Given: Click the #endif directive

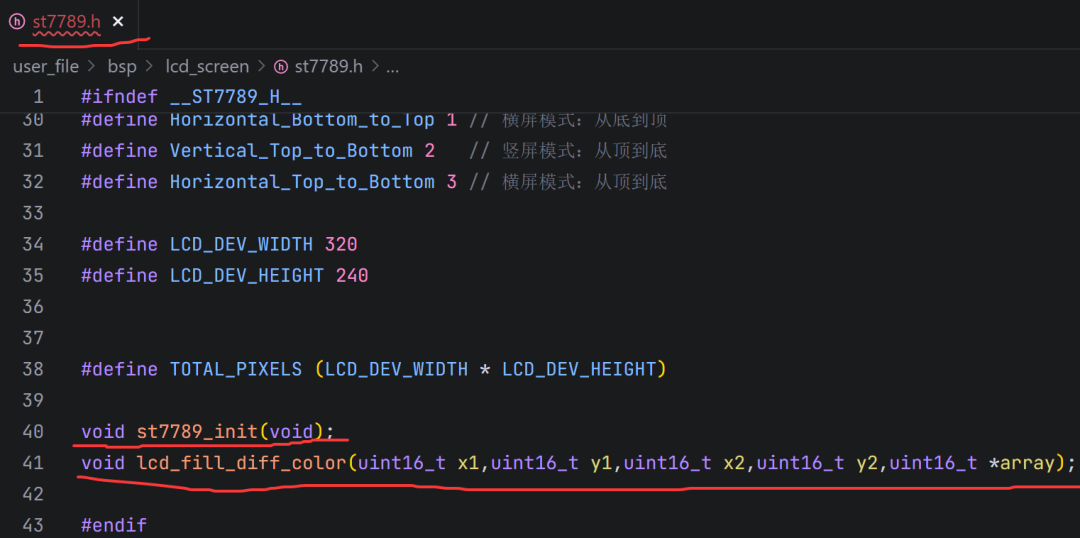Looking at the screenshot, I should tap(114, 526).
